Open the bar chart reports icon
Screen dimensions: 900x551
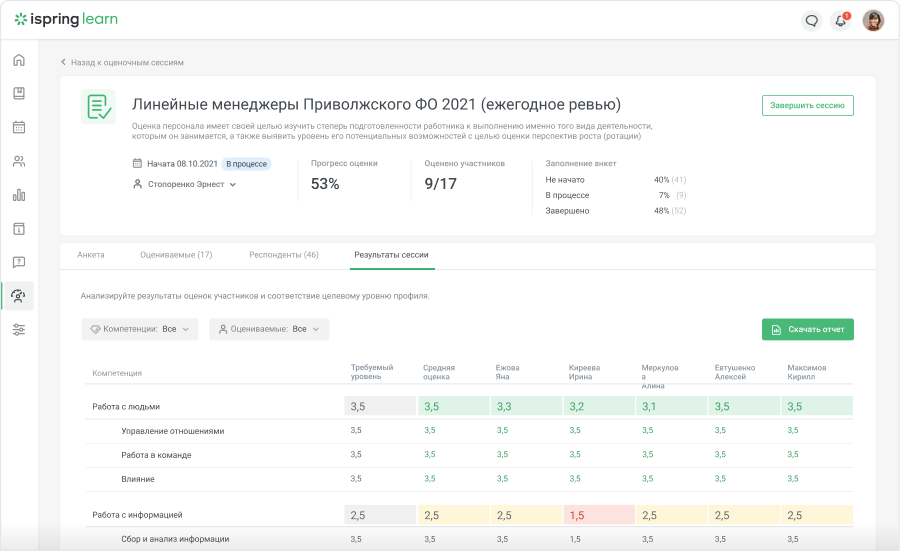pos(19,195)
